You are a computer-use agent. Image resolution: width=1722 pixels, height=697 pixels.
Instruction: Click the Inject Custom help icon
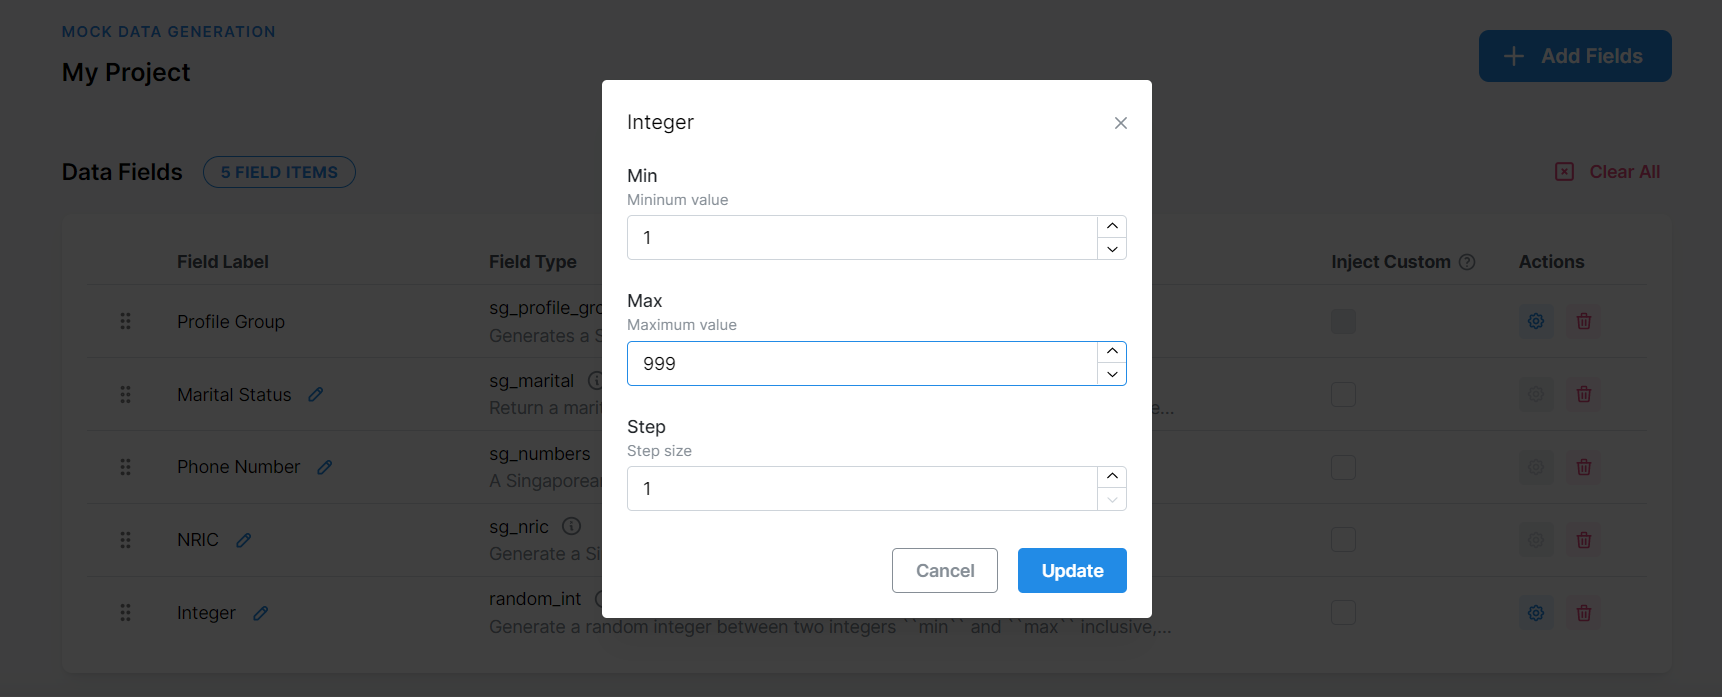coord(1467,262)
